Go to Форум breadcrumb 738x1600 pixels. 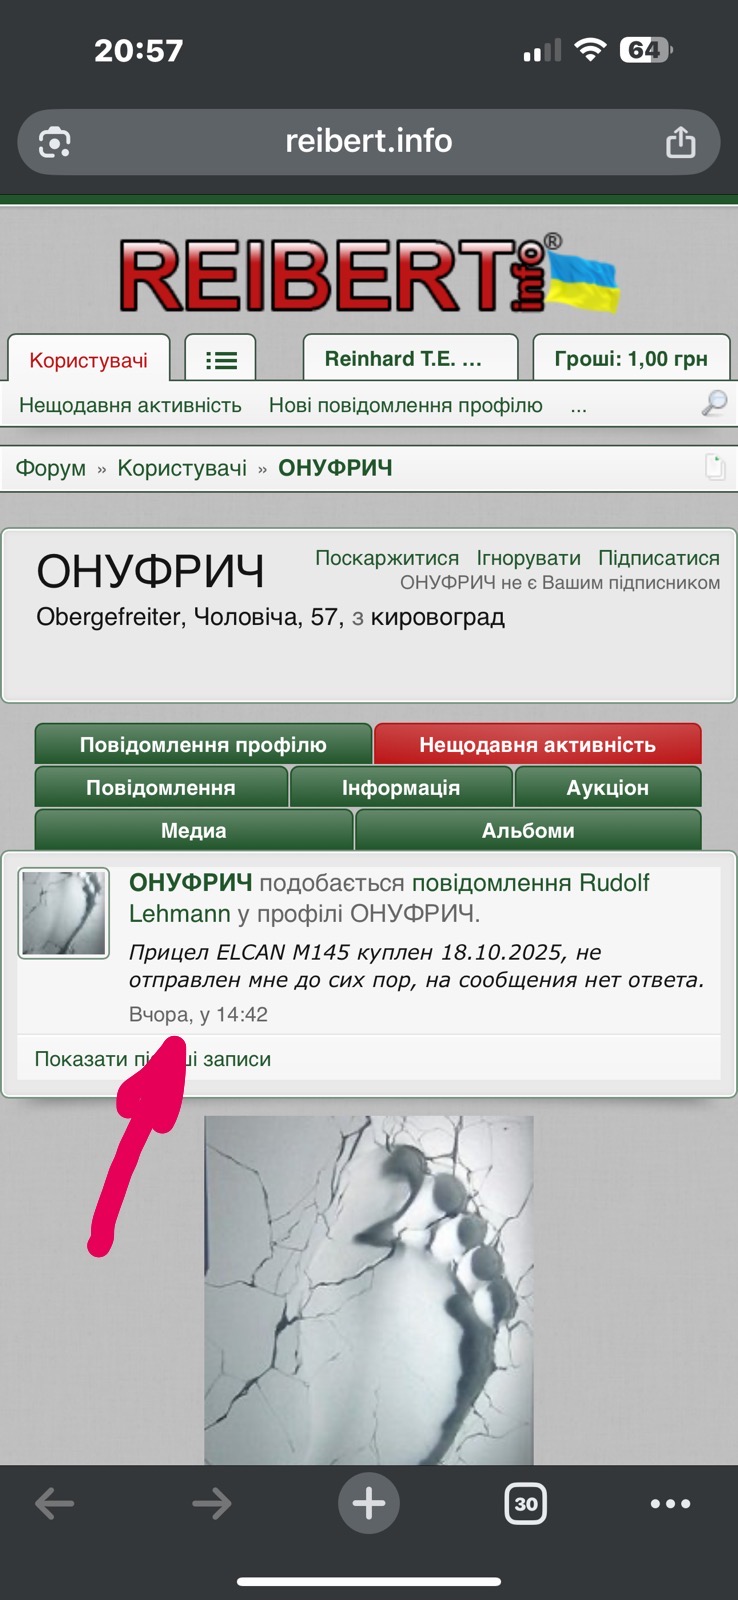click(x=51, y=468)
